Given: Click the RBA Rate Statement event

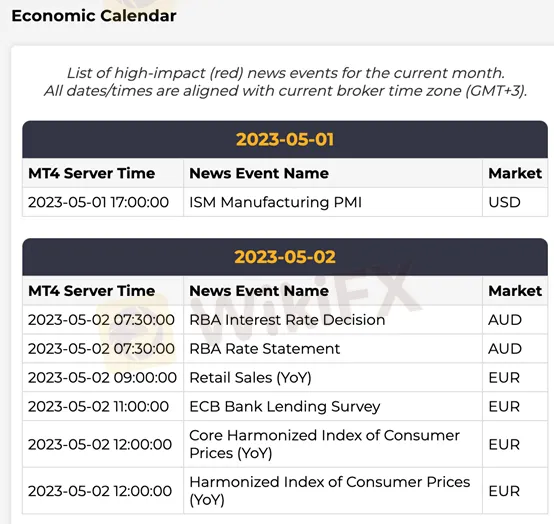Looking at the screenshot, I should point(265,349).
